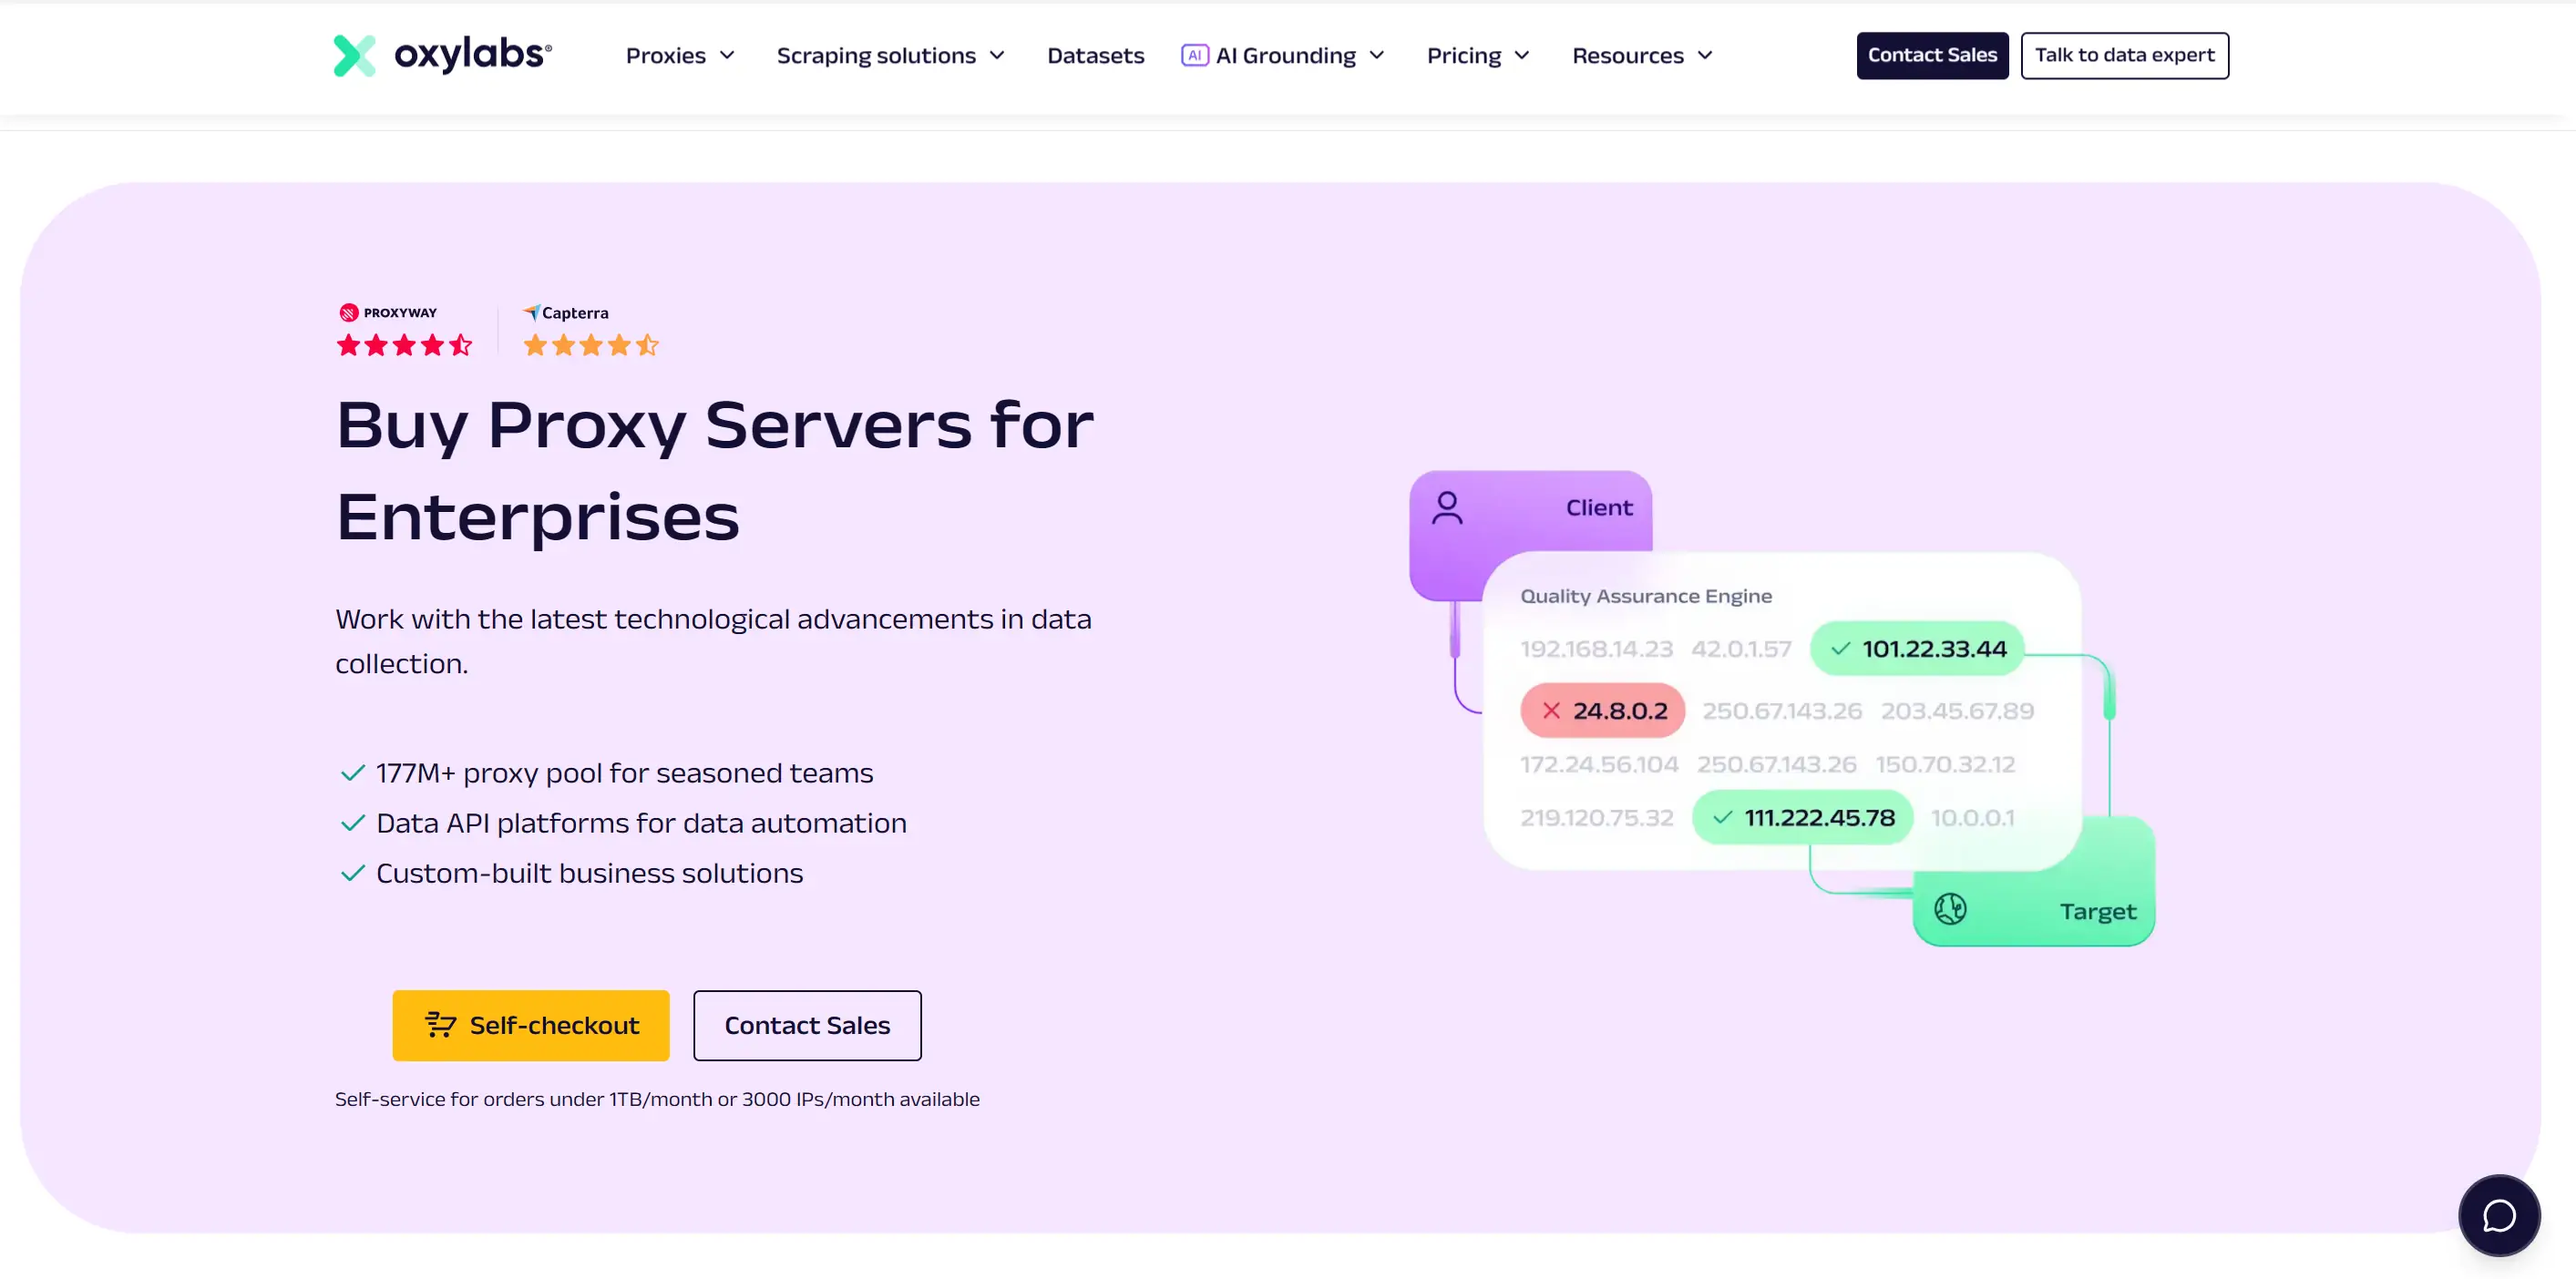Click the shopping cart icon in Self-checkout
Screen dimensions: 2576x1279
click(x=440, y=1024)
